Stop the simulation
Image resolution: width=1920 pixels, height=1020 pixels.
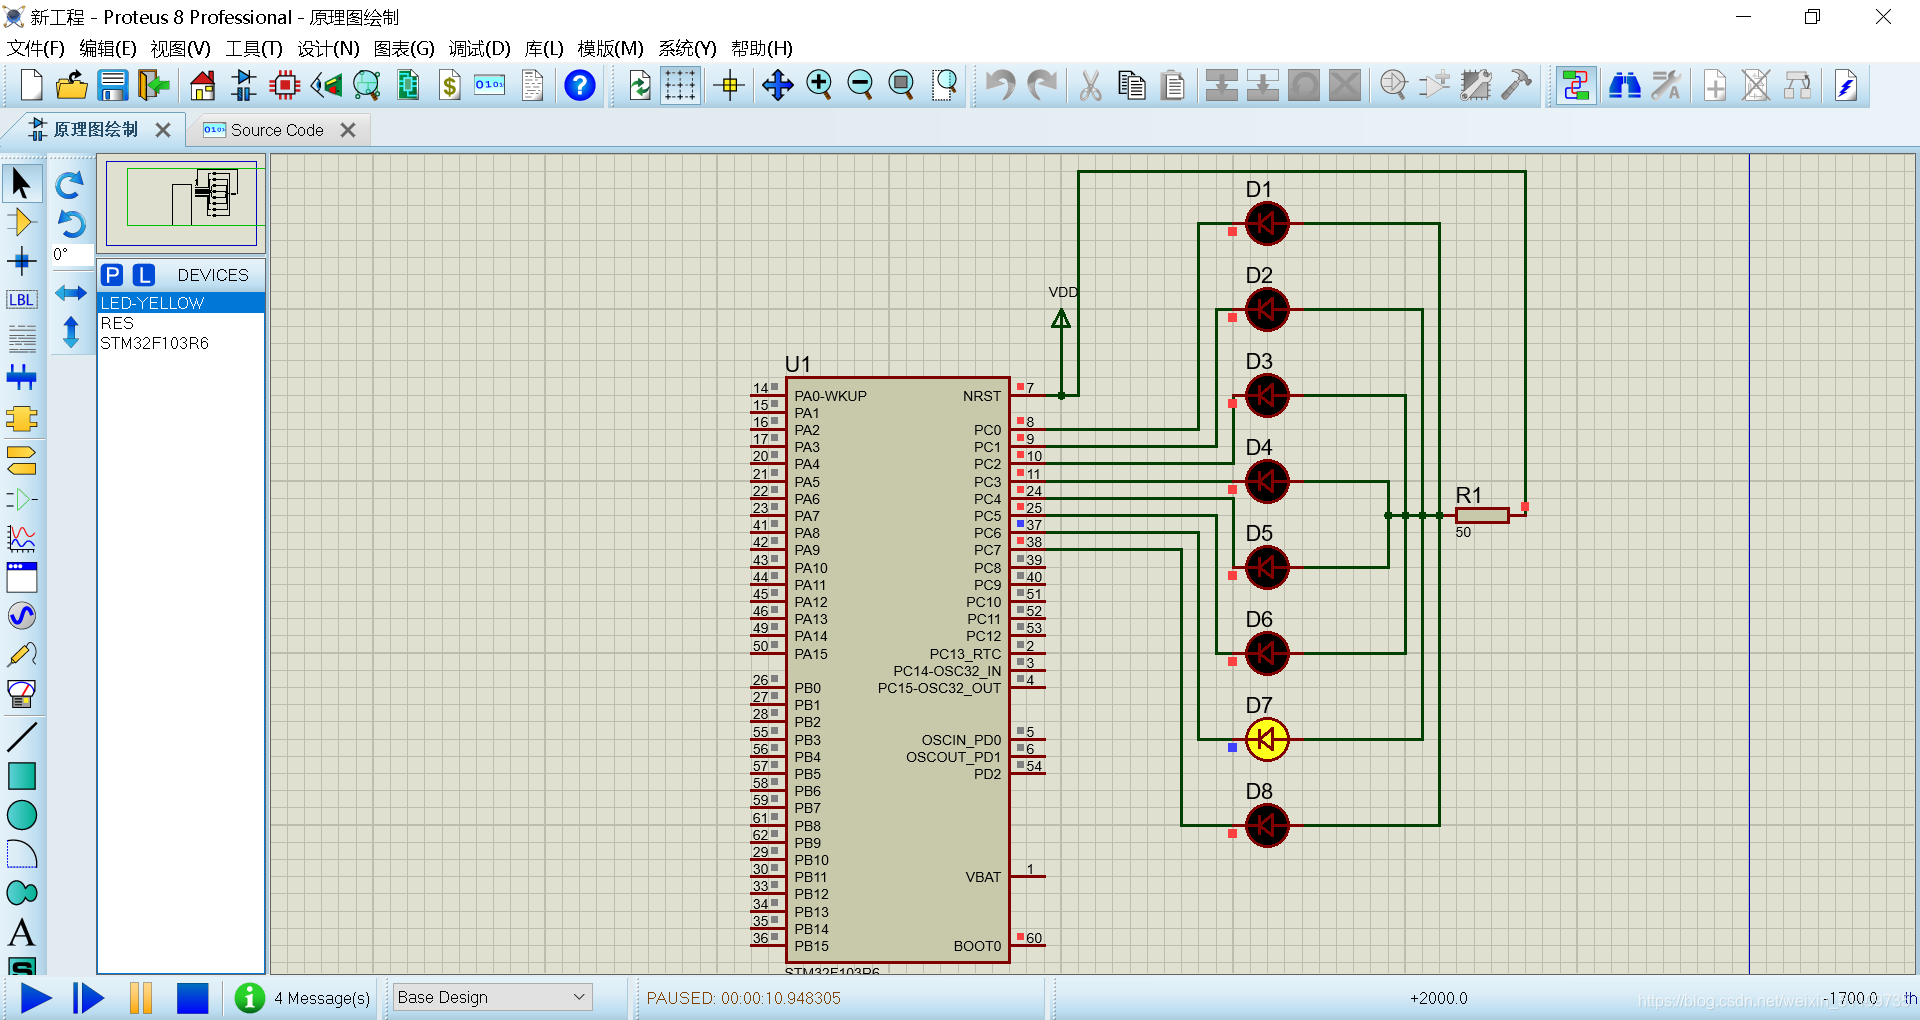click(192, 998)
